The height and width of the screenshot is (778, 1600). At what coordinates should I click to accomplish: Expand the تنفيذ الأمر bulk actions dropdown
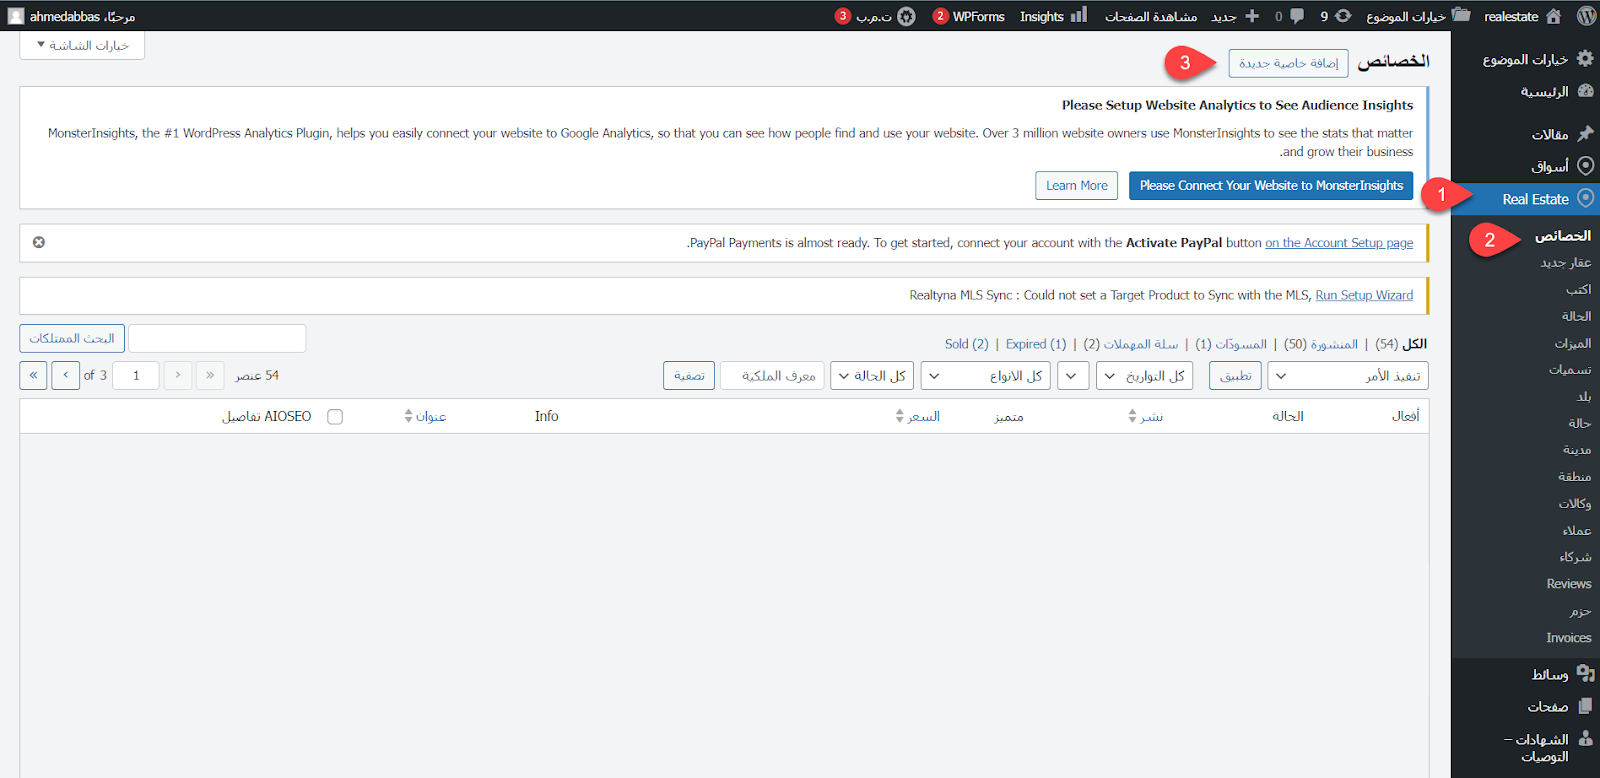[1347, 376]
